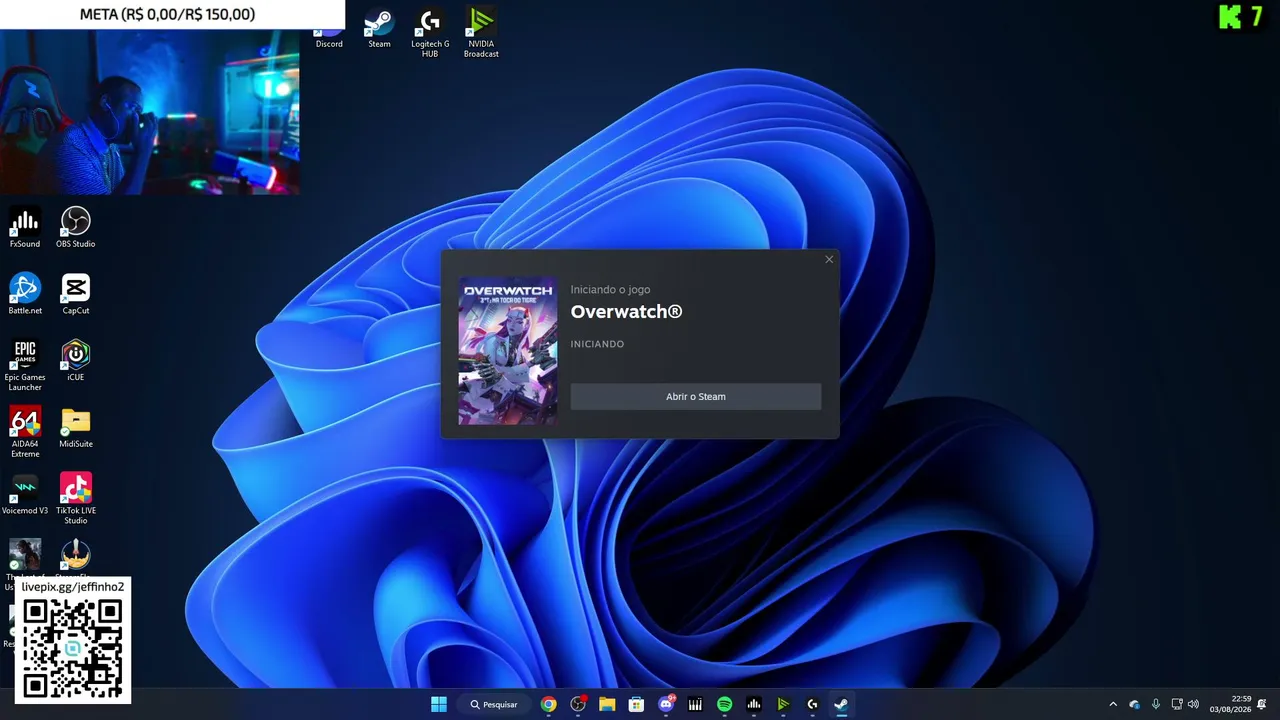This screenshot has width=1280, height=720.
Task: Select the TikTok LIVE Studio desktop icon
Action: coord(76,499)
